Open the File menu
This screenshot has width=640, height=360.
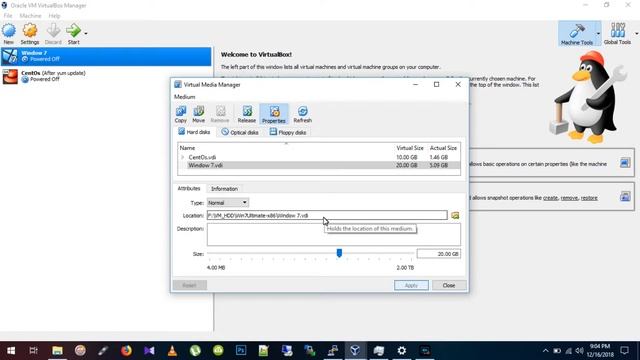8,16
